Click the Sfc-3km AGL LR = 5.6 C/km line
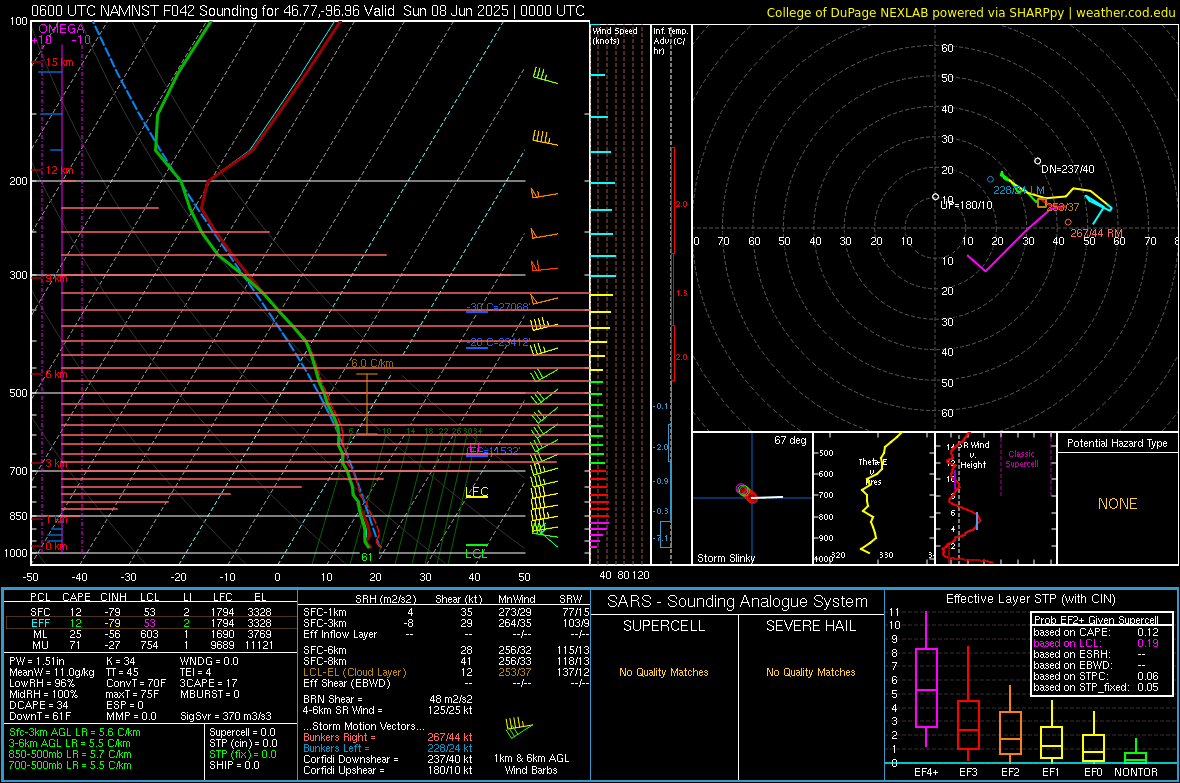The height and width of the screenshot is (783, 1180). pyautogui.click(x=75, y=732)
